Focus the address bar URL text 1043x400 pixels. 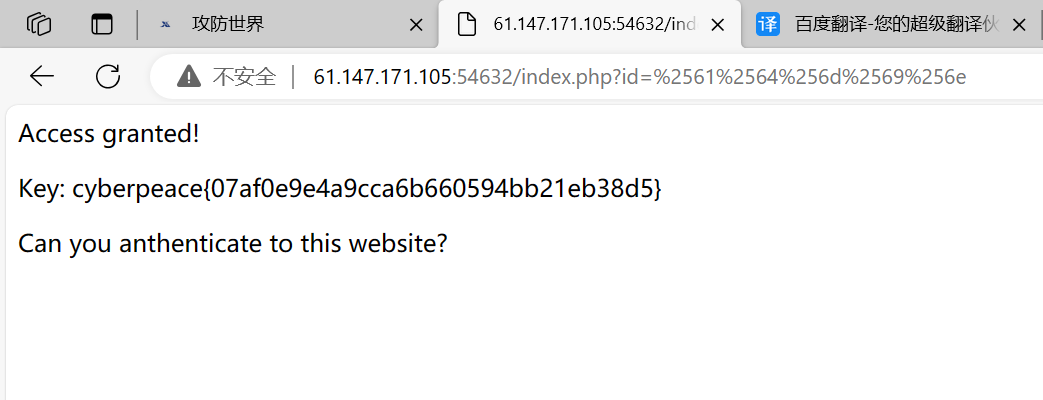(x=640, y=77)
